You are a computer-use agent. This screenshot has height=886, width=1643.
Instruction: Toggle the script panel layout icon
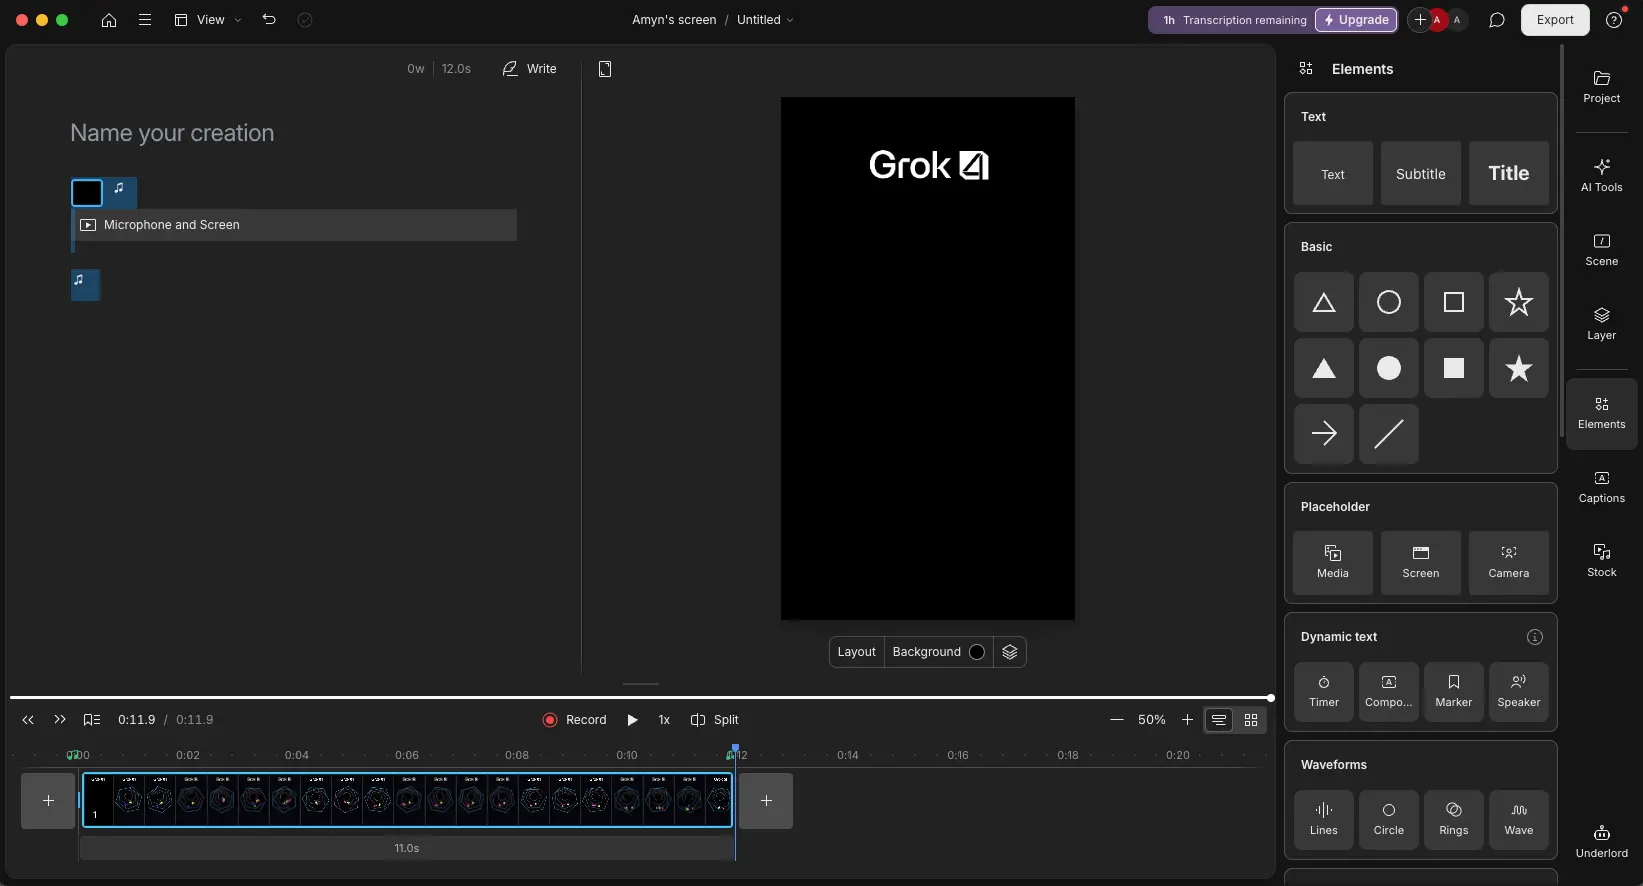coord(605,69)
